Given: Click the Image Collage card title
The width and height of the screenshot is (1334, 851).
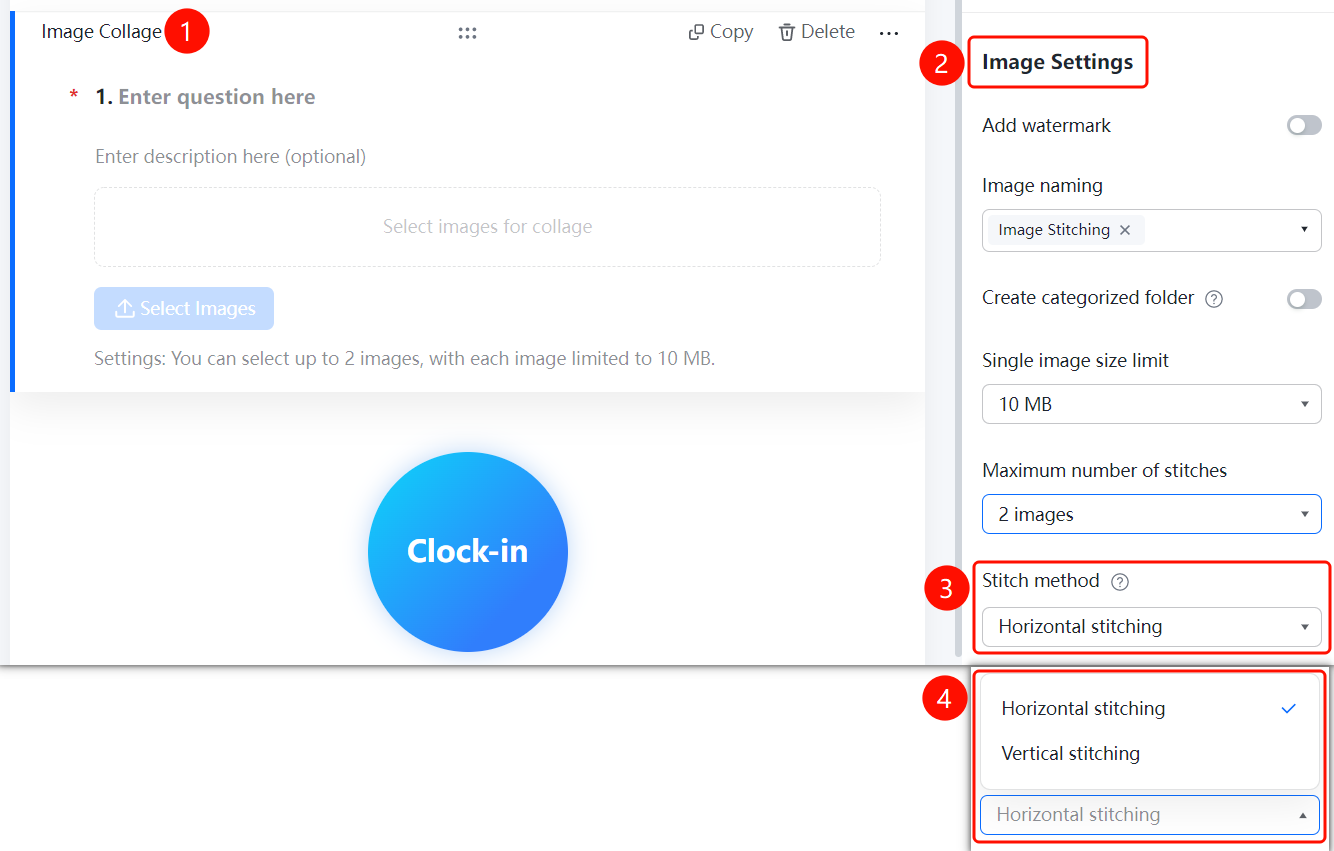Looking at the screenshot, I should pos(101,32).
